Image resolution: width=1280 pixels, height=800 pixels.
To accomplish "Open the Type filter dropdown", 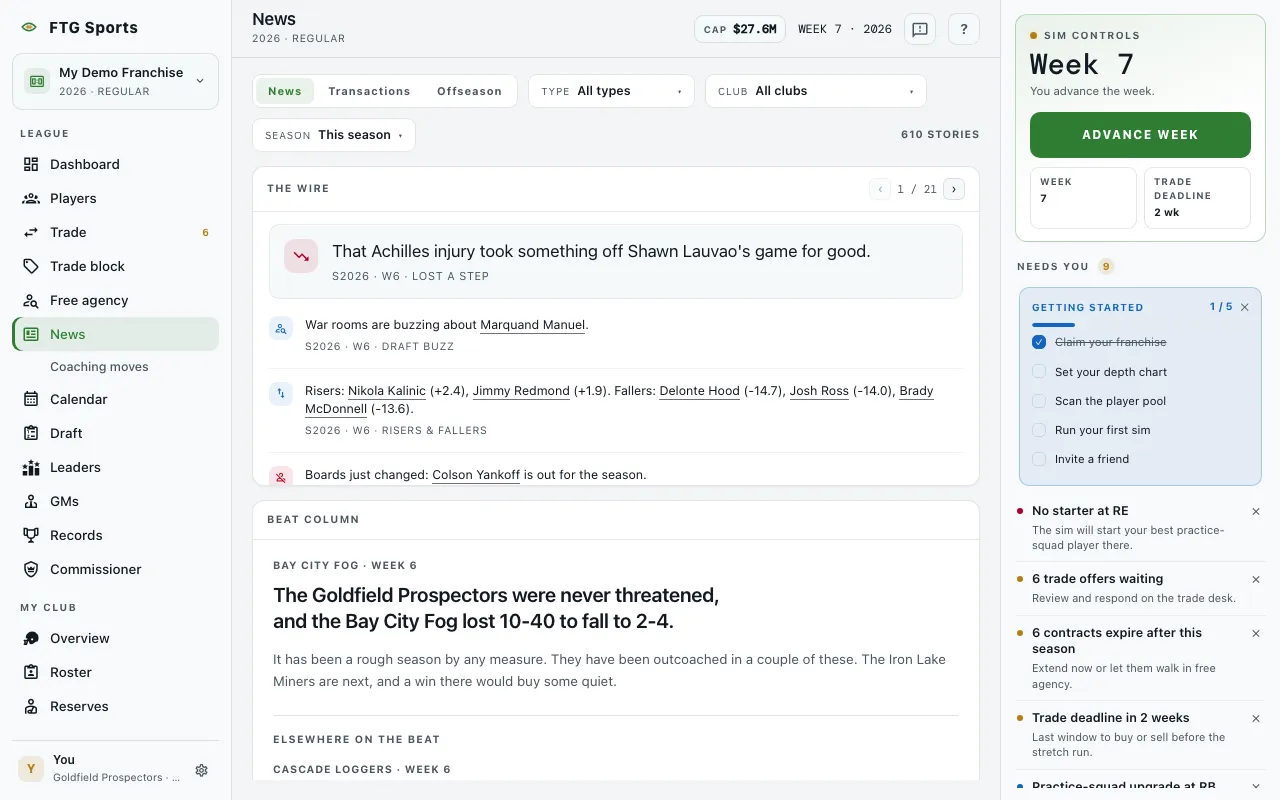I will [x=611, y=91].
